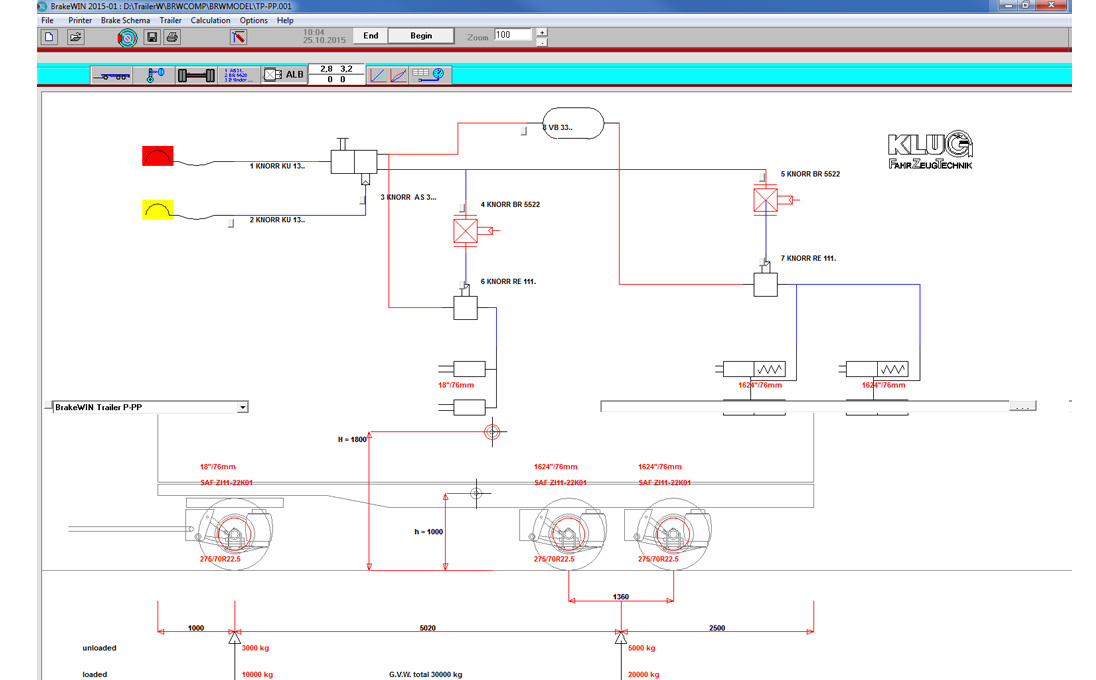
Task: Select the trailer brake valve near 3 KNORR AS
Action: click(354, 161)
